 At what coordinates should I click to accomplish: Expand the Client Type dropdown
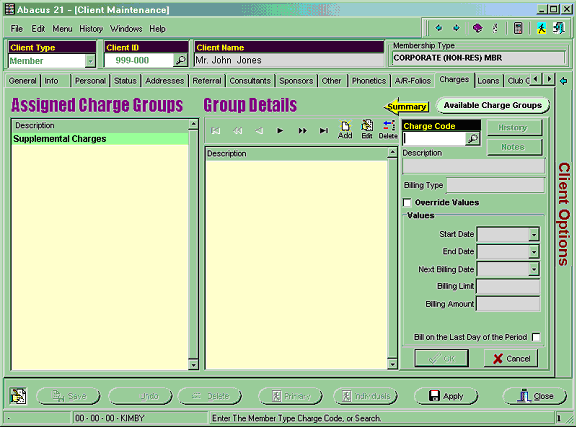pos(90,61)
